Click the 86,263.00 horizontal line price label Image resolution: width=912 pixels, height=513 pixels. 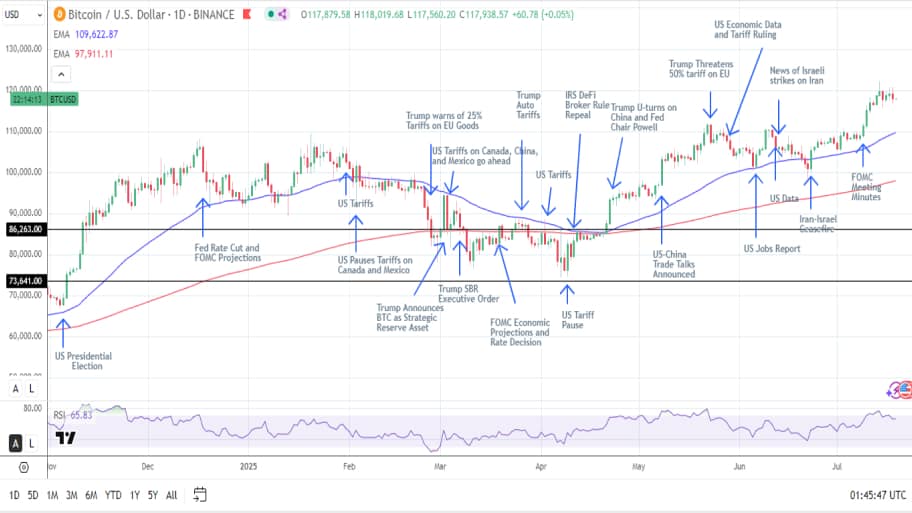coord(26,229)
